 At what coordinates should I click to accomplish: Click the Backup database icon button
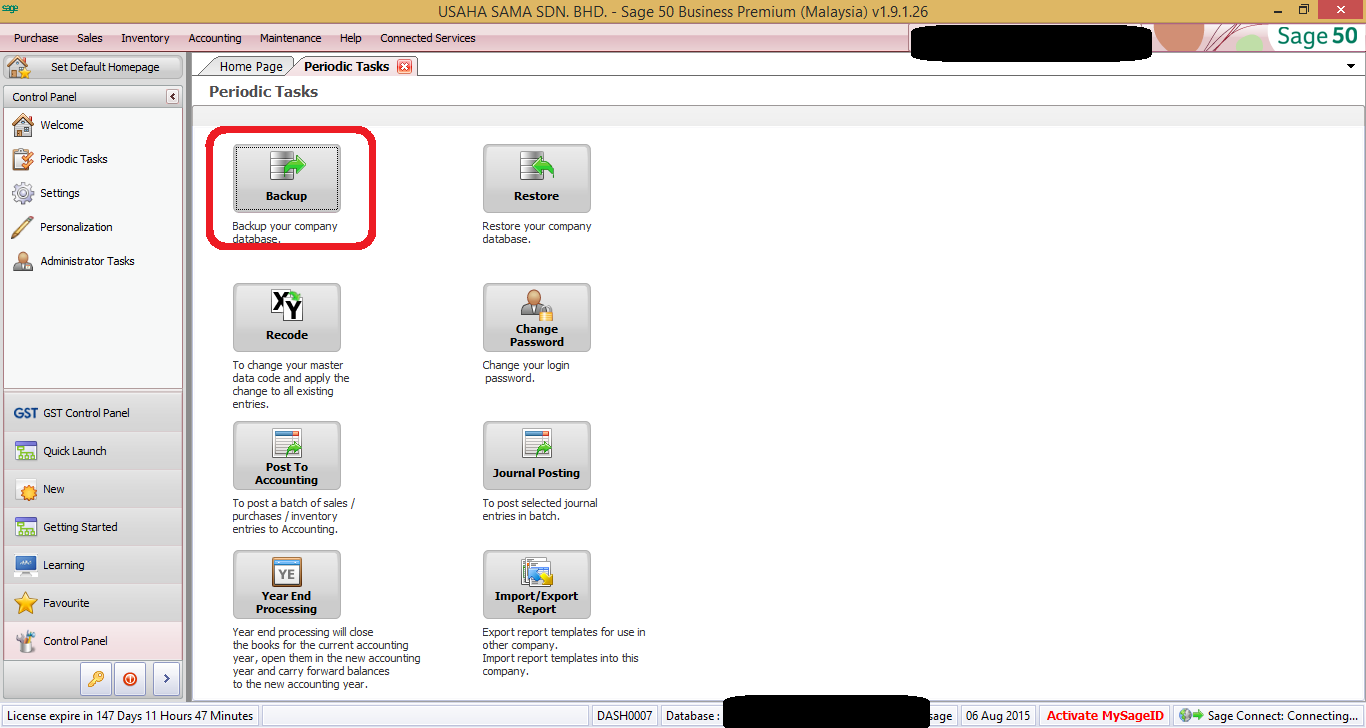click(286, 178)
